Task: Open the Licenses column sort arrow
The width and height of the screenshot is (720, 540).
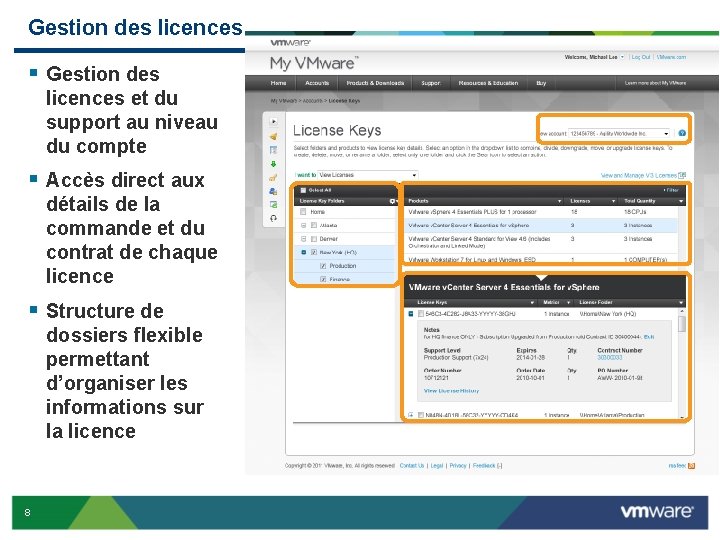Action: point(613,201)
